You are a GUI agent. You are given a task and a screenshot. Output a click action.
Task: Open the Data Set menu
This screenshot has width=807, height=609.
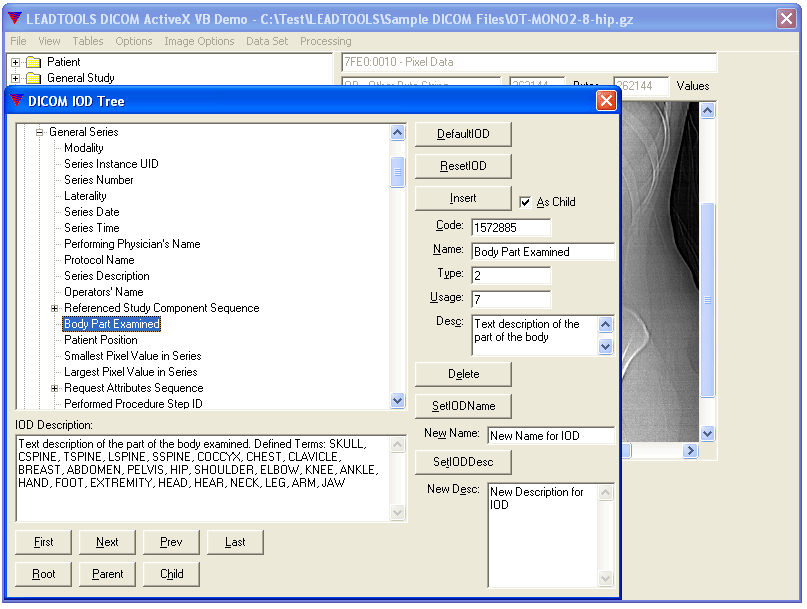(x=266, y=41)
